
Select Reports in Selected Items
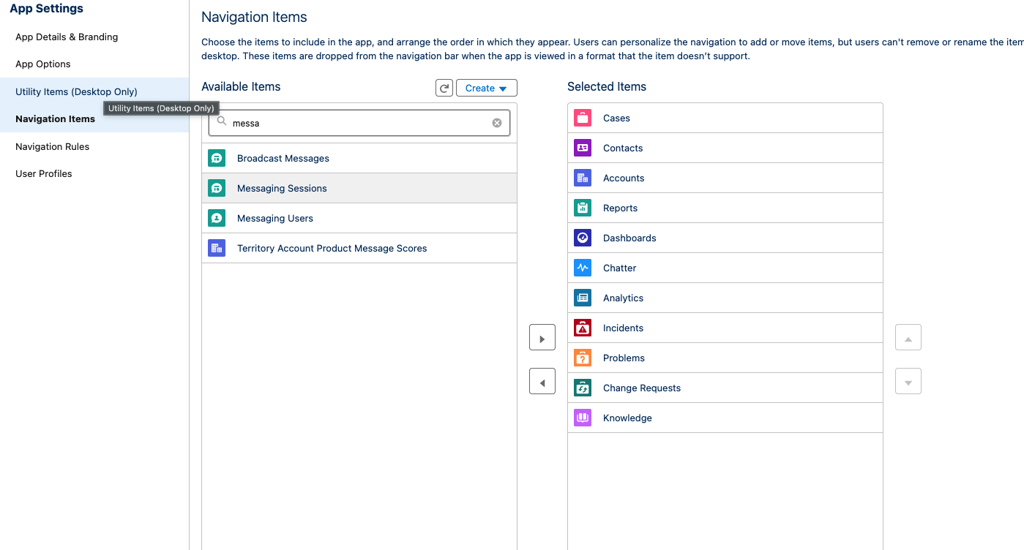[725, 208]
